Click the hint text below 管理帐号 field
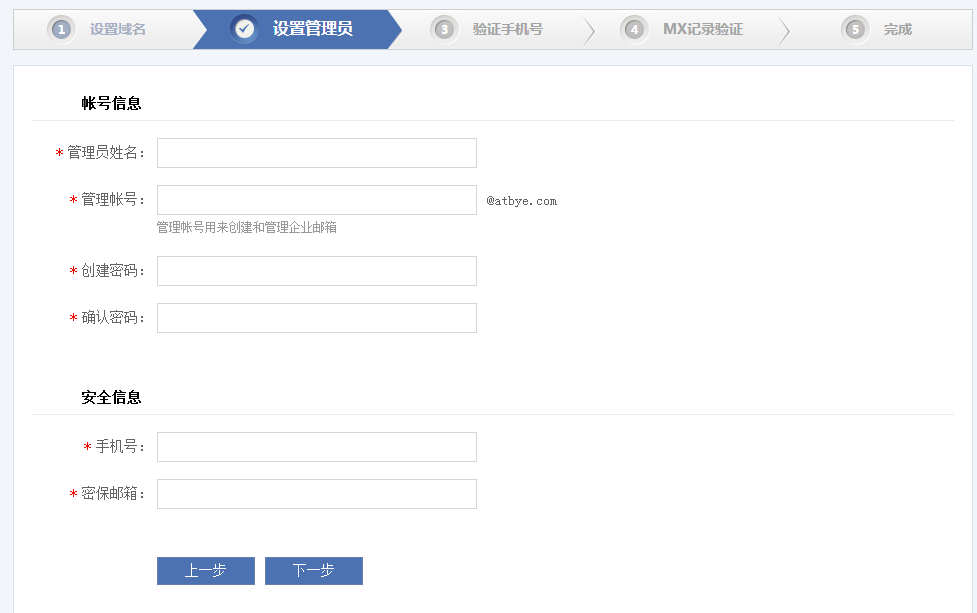 click(x=246, y=228)
